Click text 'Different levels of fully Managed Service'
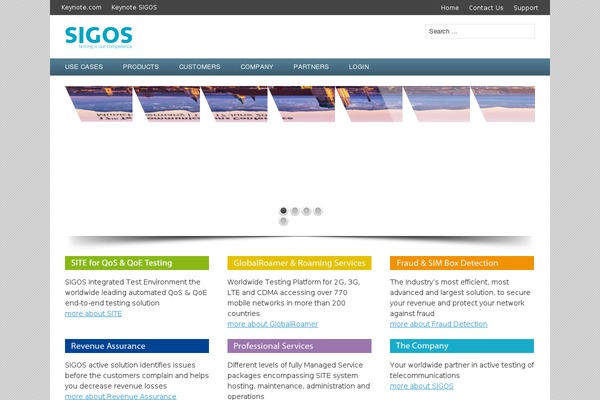 pyautogui.click(x=295, y=365)
